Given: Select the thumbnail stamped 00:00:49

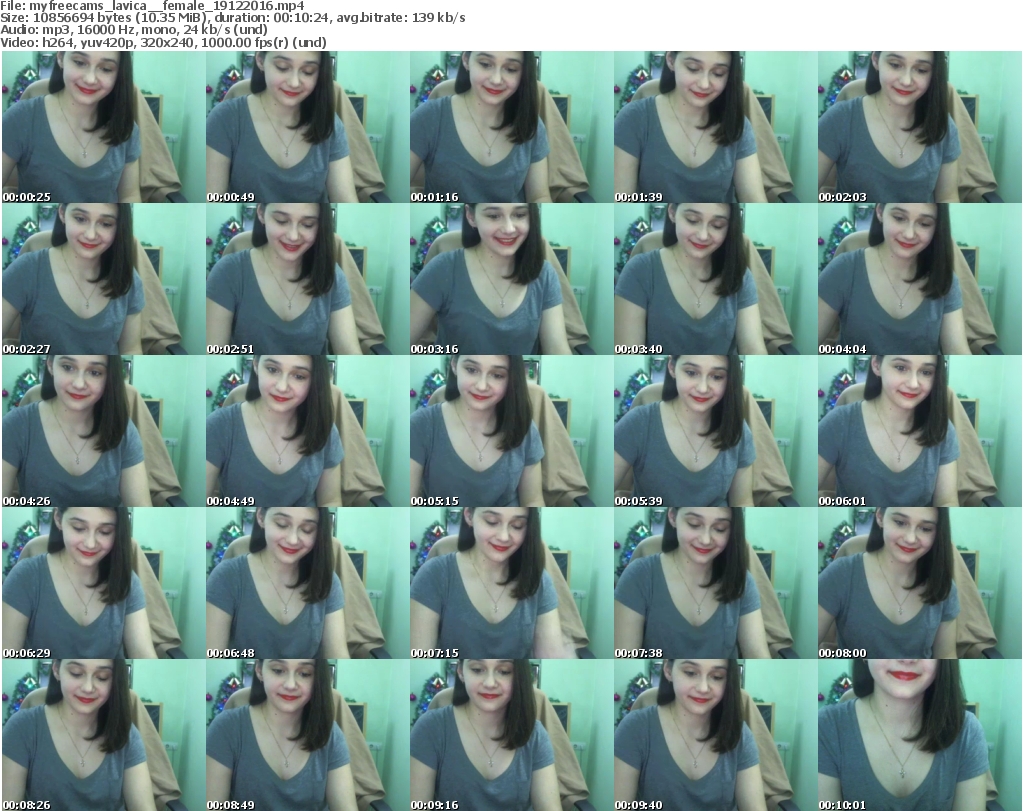Looking at the screenshot, I should 308,127.
